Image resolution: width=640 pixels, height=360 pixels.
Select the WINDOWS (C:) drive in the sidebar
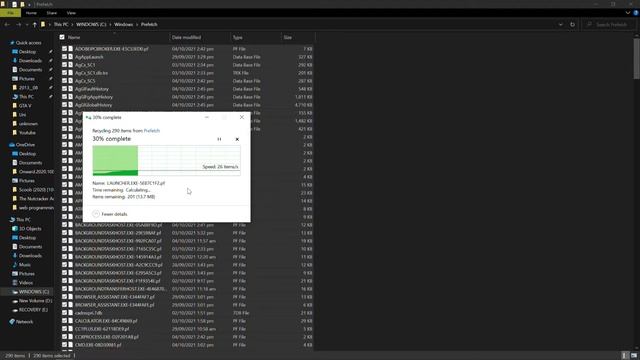coord(33,292)
